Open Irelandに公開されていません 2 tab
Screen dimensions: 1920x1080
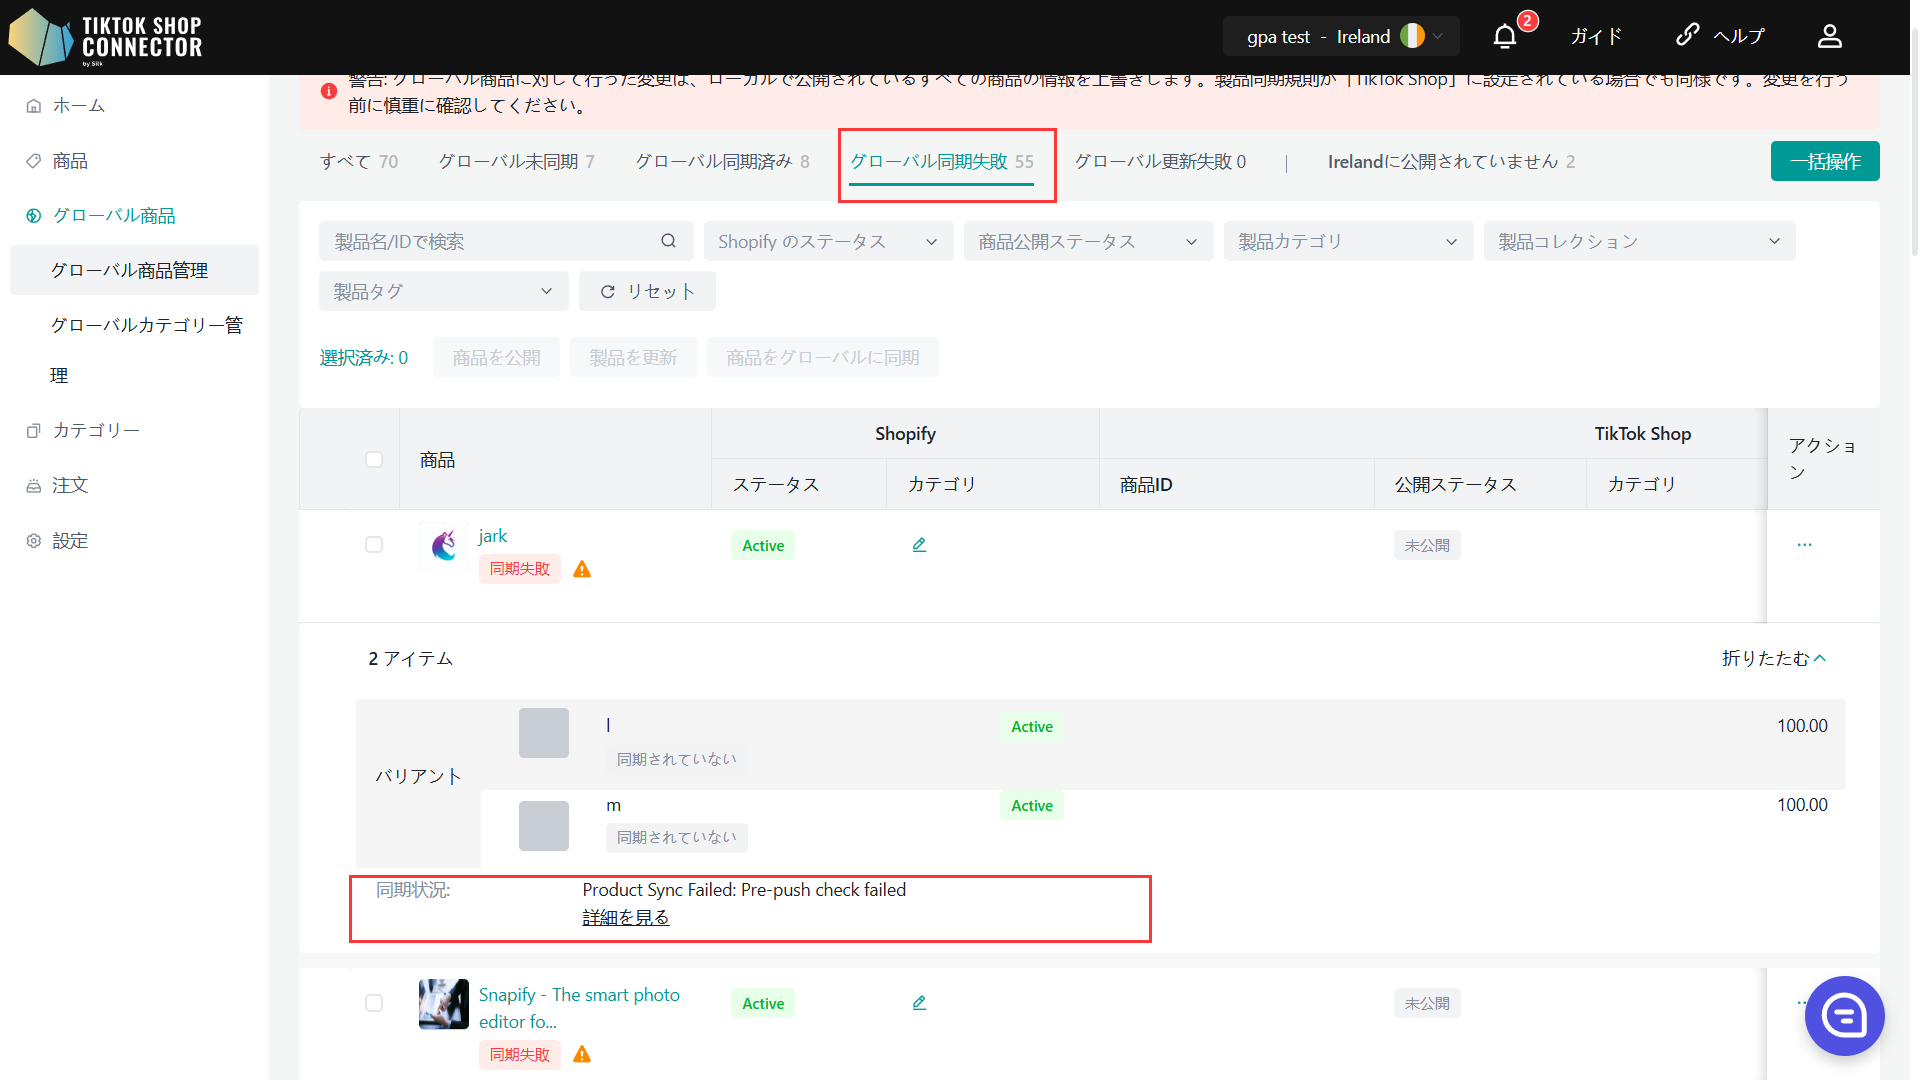[x=1452, y=161]
